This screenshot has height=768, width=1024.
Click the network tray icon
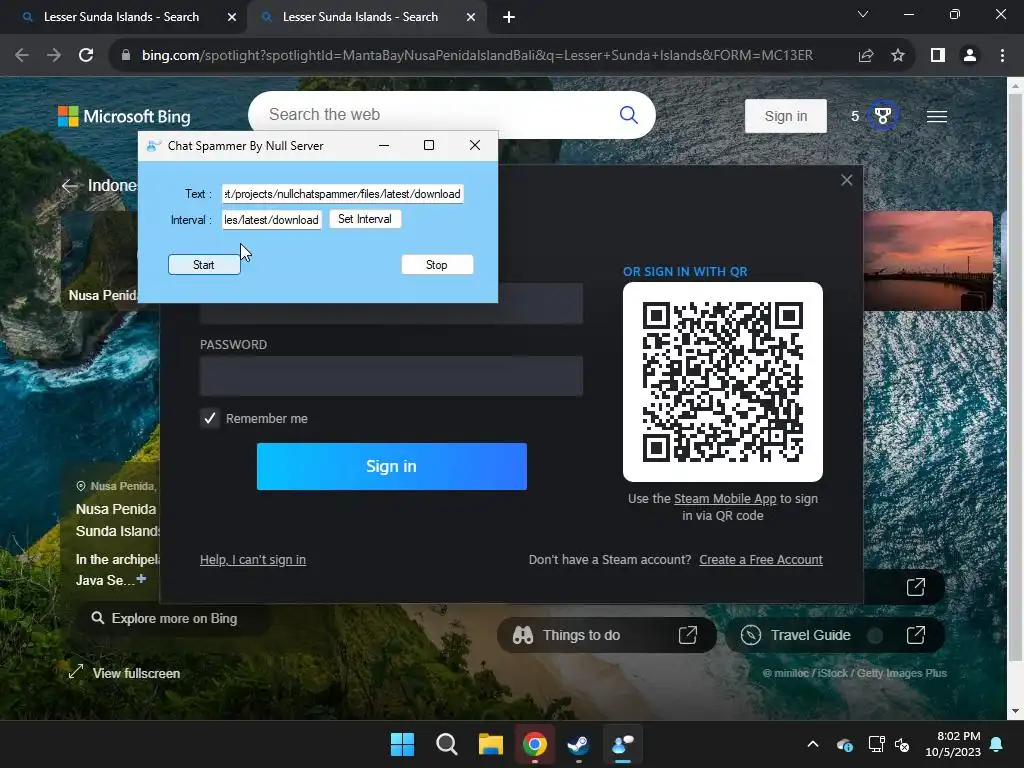click(876, 744)
